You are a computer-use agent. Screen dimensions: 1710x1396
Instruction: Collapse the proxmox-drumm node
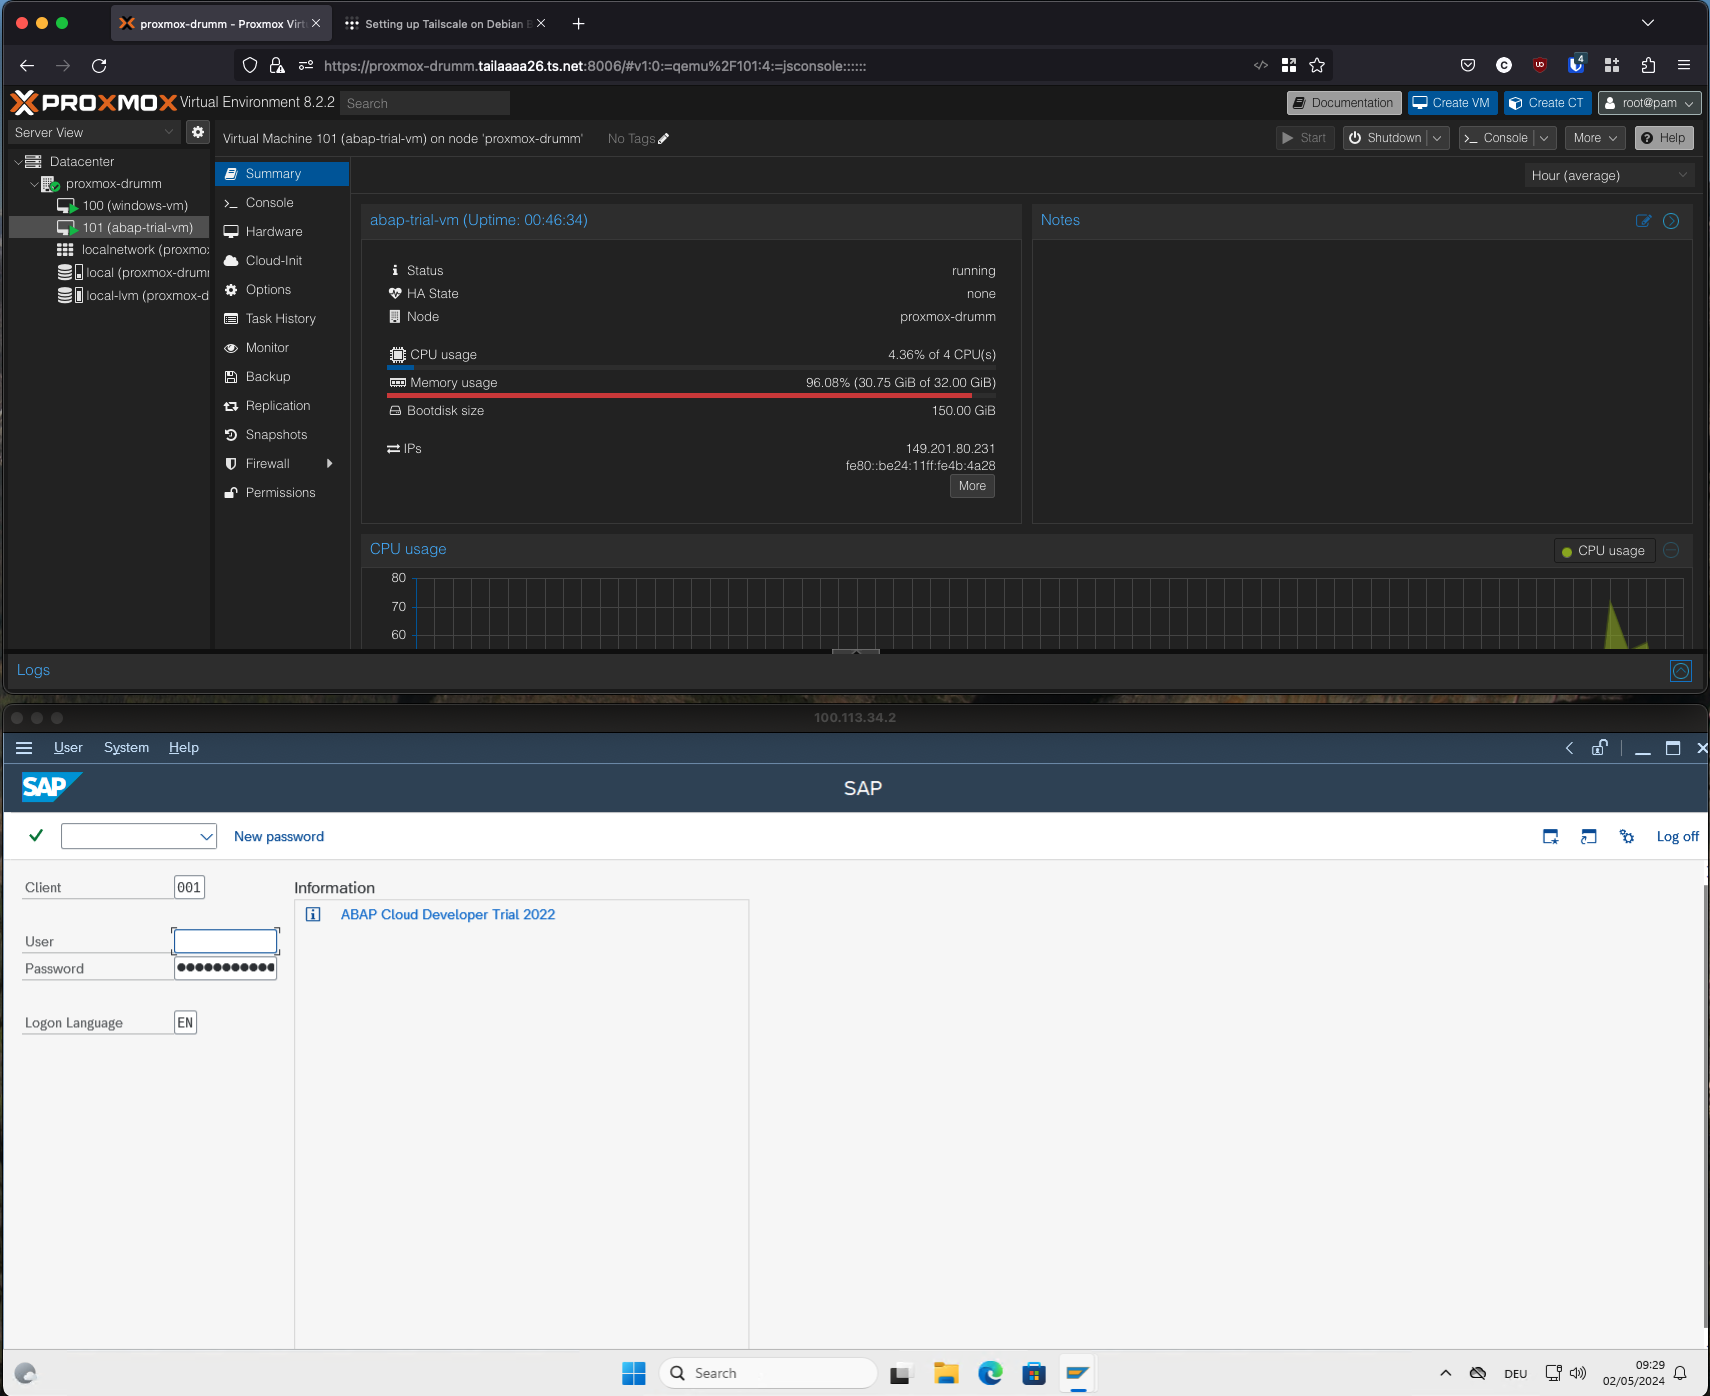tap(34, 184)
